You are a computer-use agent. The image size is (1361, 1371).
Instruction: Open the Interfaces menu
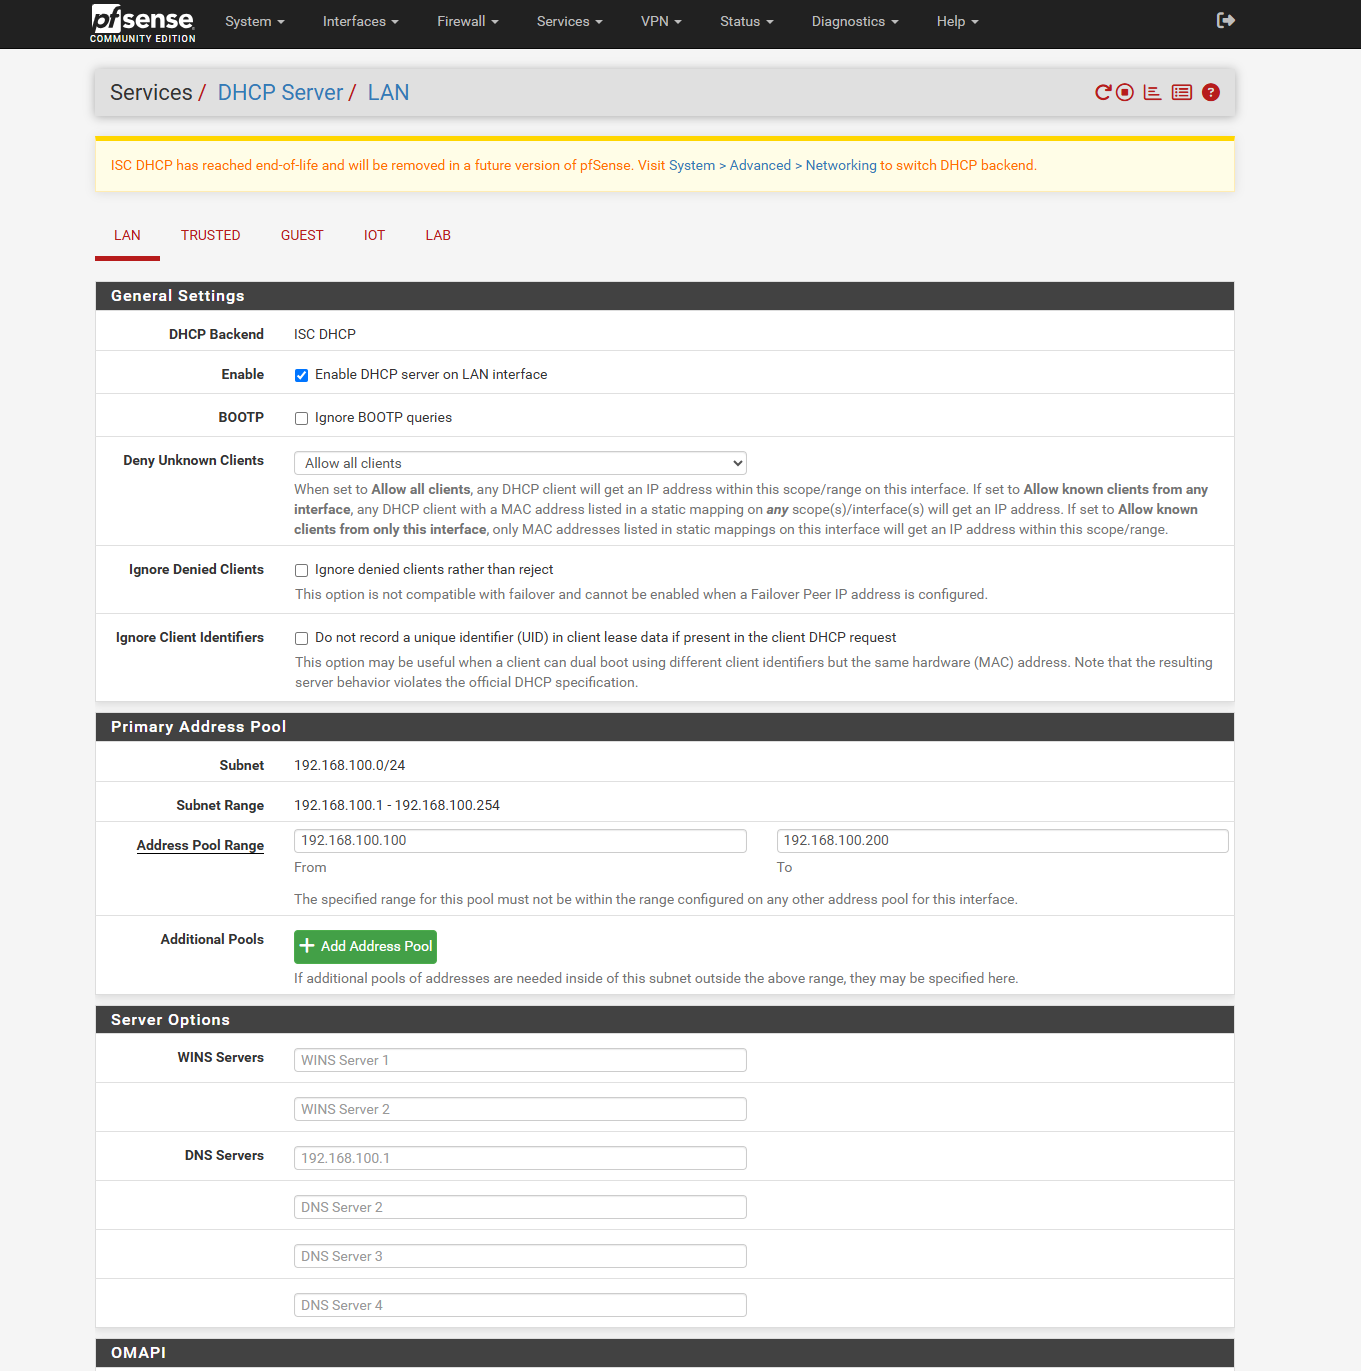pos(361,21)
